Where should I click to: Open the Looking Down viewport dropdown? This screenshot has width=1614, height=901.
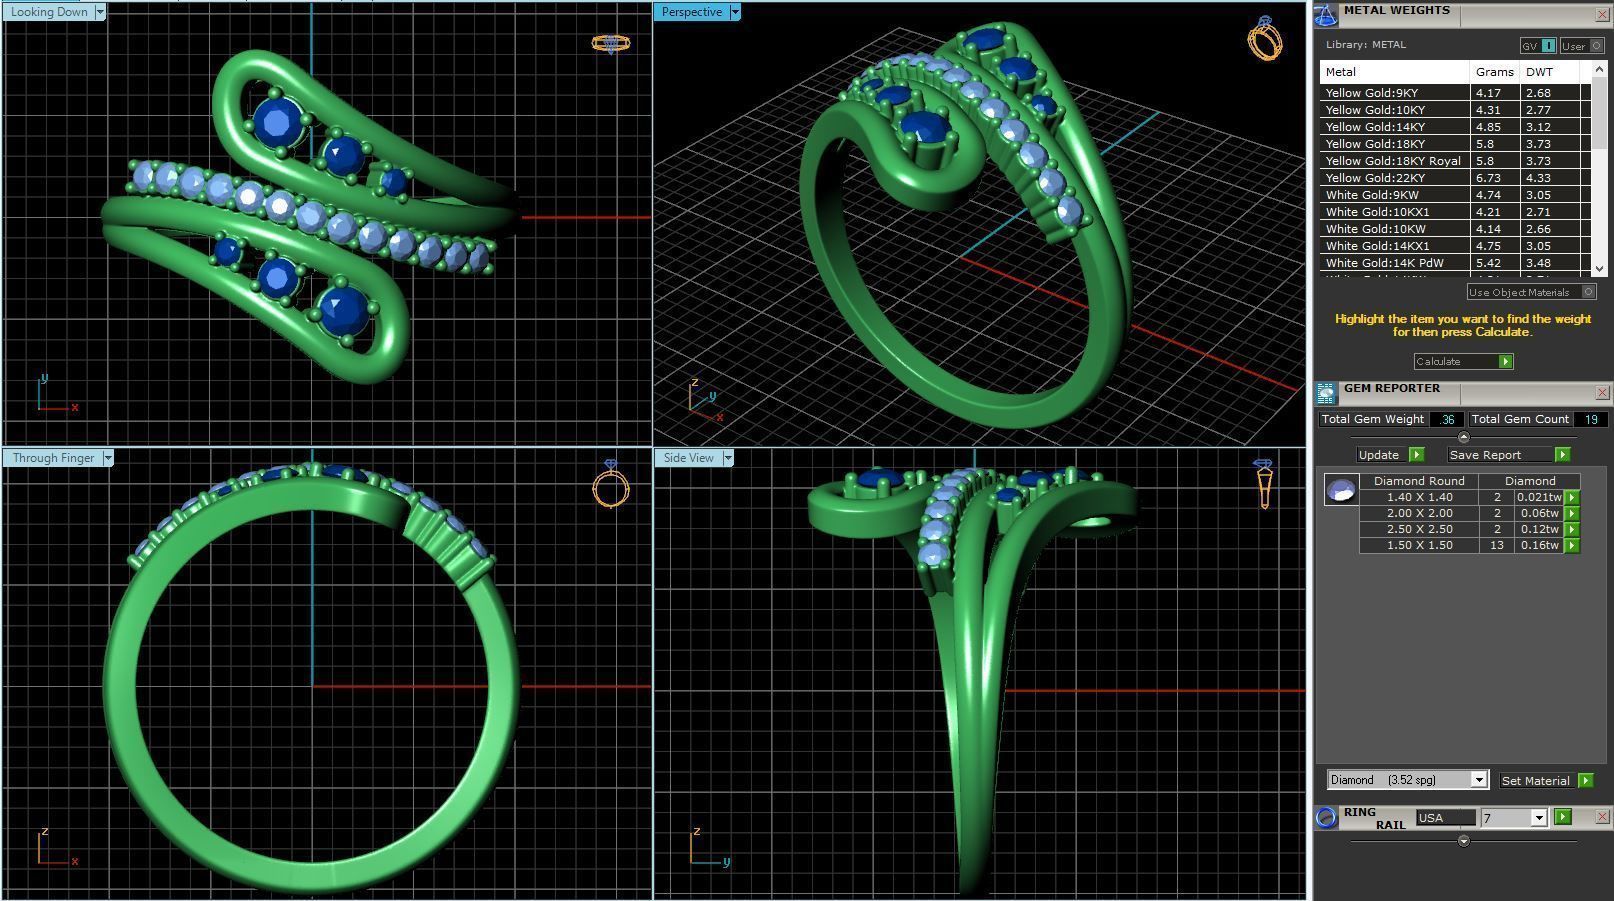pyautogui.click(x=100, y=12)
